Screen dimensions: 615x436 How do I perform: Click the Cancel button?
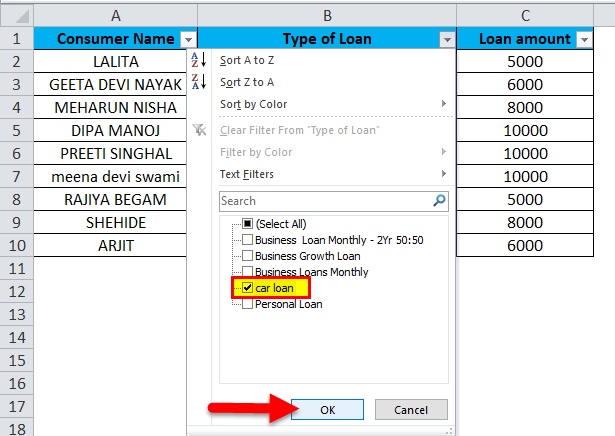pyautogui.click(x=411, y=410)
